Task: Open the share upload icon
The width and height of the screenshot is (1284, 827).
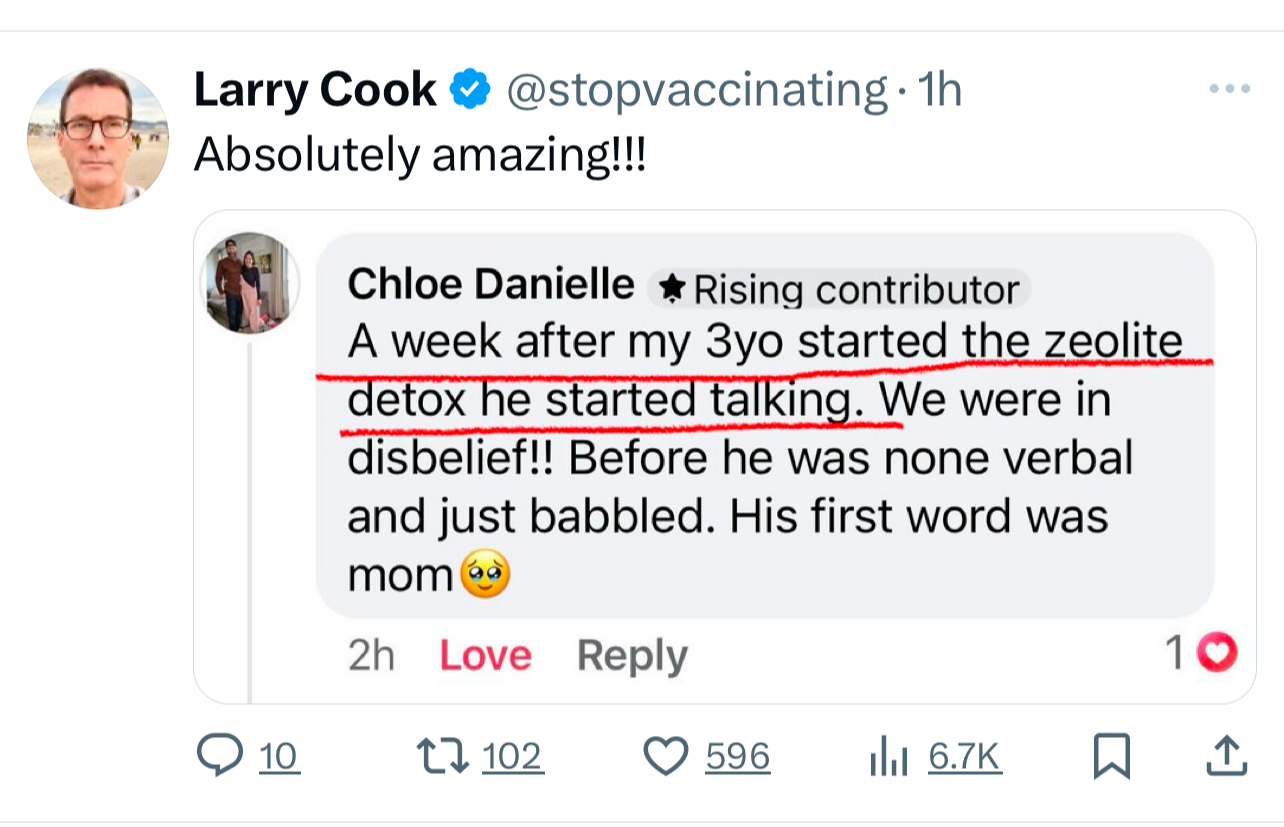Action: tap(1226, 757)
